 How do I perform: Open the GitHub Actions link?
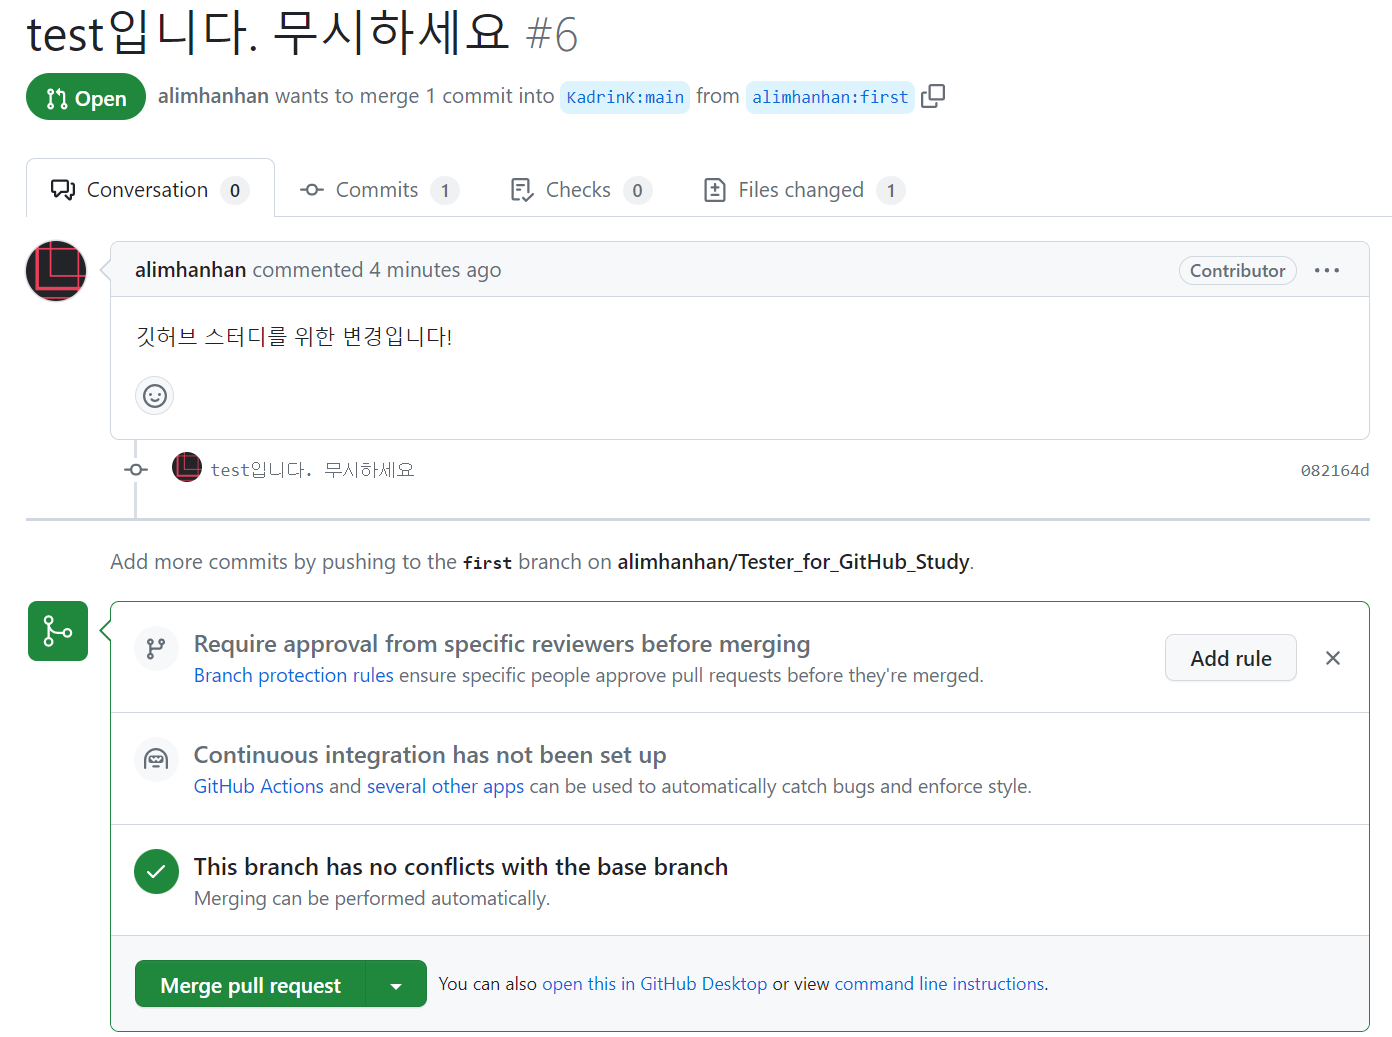coord(259,786)
